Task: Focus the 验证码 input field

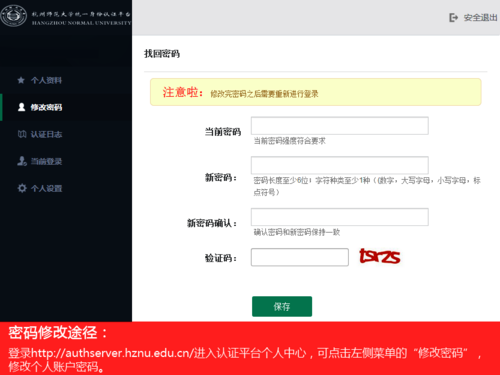Action: pyautogui.click(x=300, y=257)
